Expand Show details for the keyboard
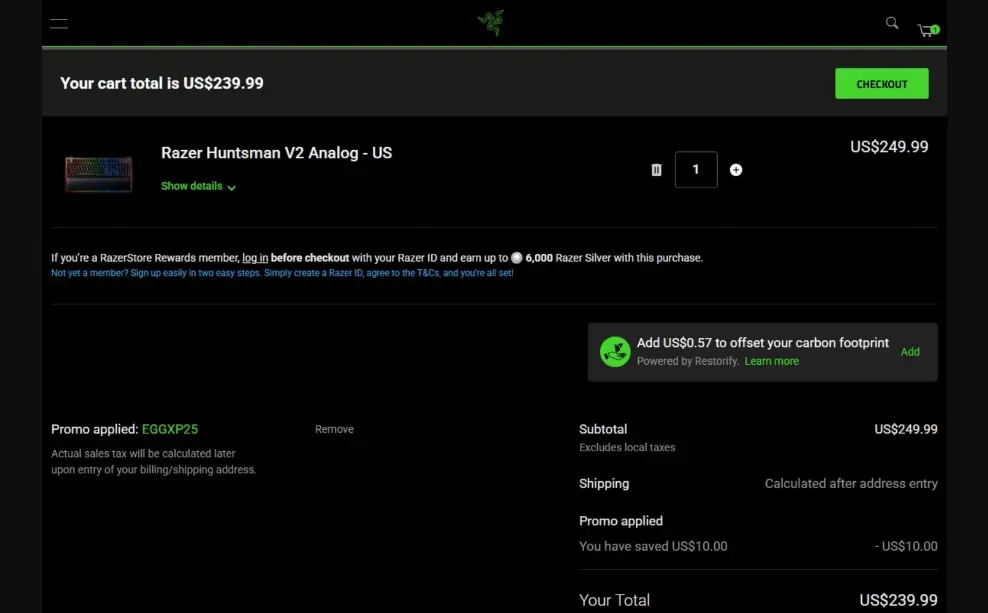The width and height of the screenshot is (988, 613). [x=198, y=186]
